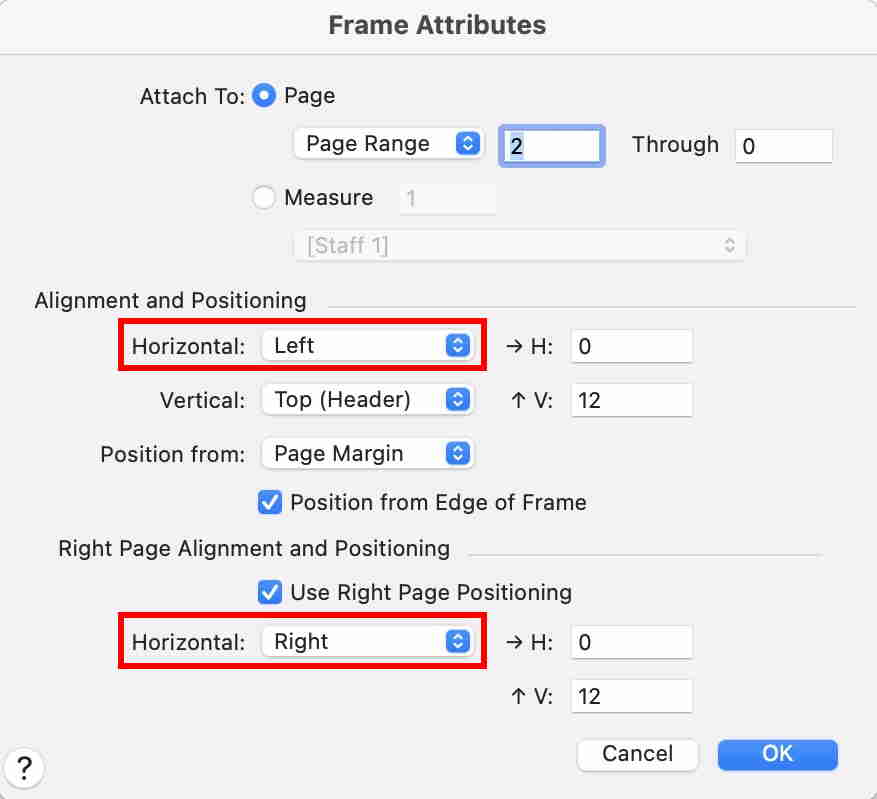
Task: Click the Staff 1 dropdown
Action: pyautogui.click(x=520, y=245)
